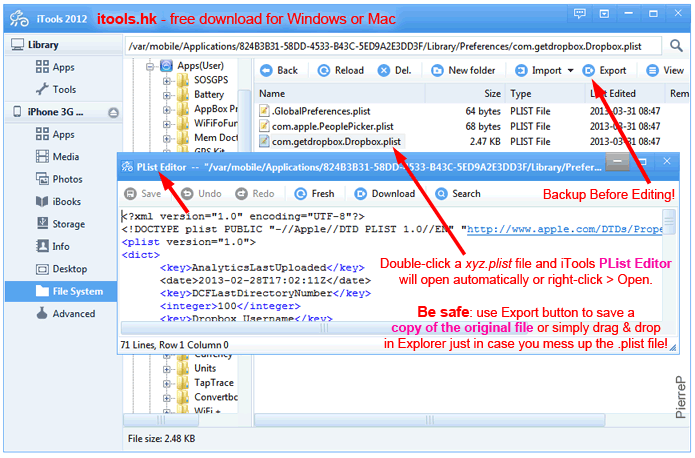Image resolution: width=695 pixels, height=458 pixels.
Task: Save the plist in PList Editor
Action: [x=143, y=194]
